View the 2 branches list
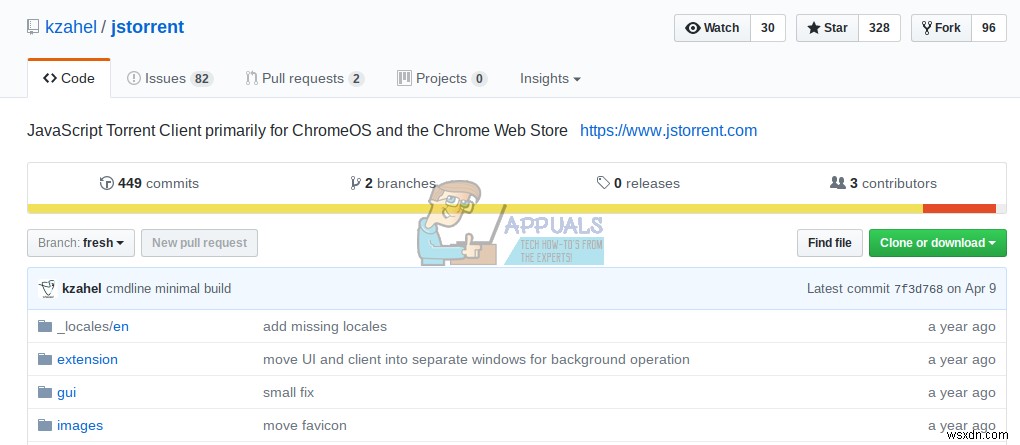1020x445 pixels. (x=393, y=183)
